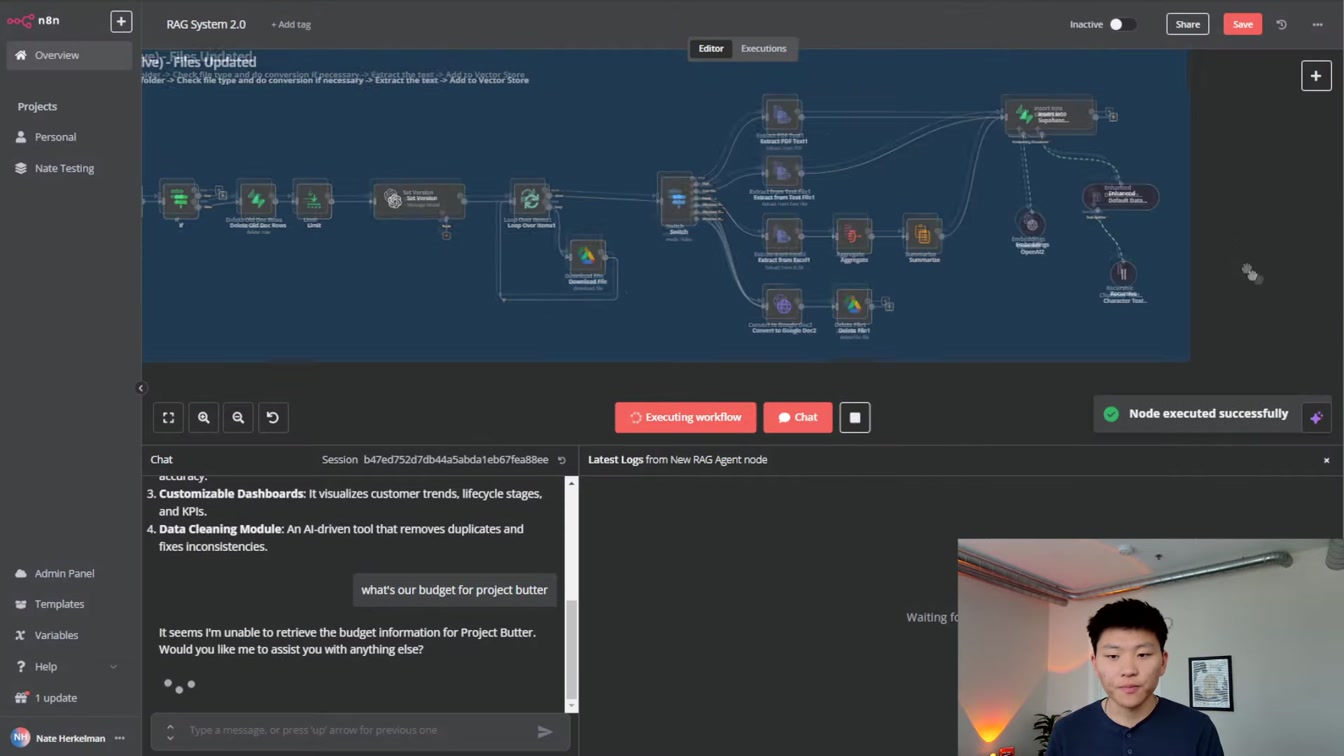Click the plus connector below Set Version node
Viewport: 1344px width, 756px height.
click(446, 235)
